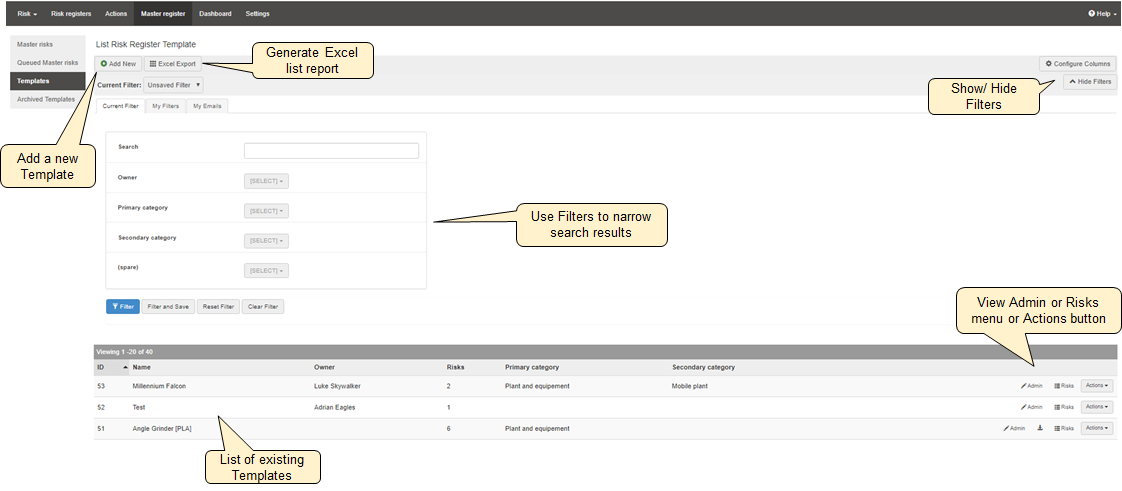Viewport: 1122px width, 491px height.
Task: Expand the Primary category select dropdown
Action: (x=266, y=211)
